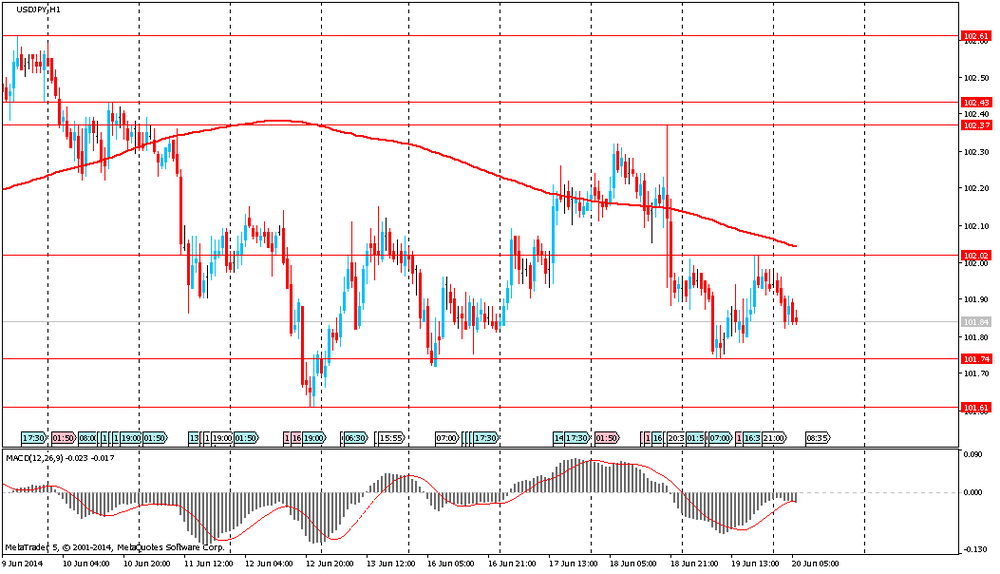Click the gray 101.84 current price label

coord(975,322)
